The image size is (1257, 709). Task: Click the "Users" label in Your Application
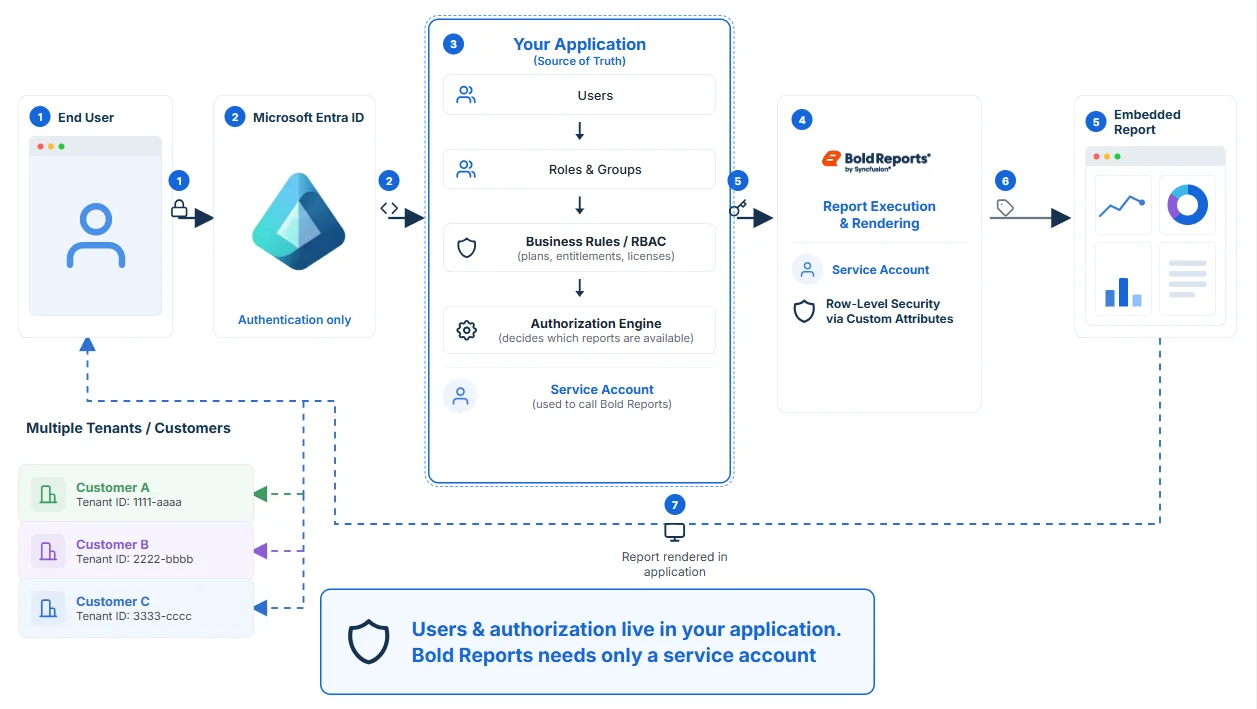[595, 95]
